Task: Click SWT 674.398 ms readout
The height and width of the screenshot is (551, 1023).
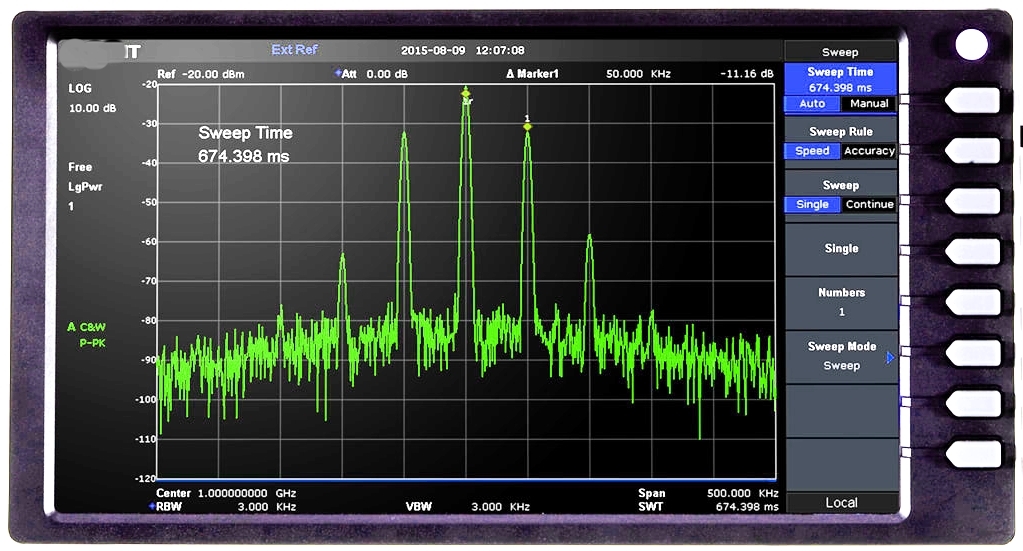Action: (709, 507)
